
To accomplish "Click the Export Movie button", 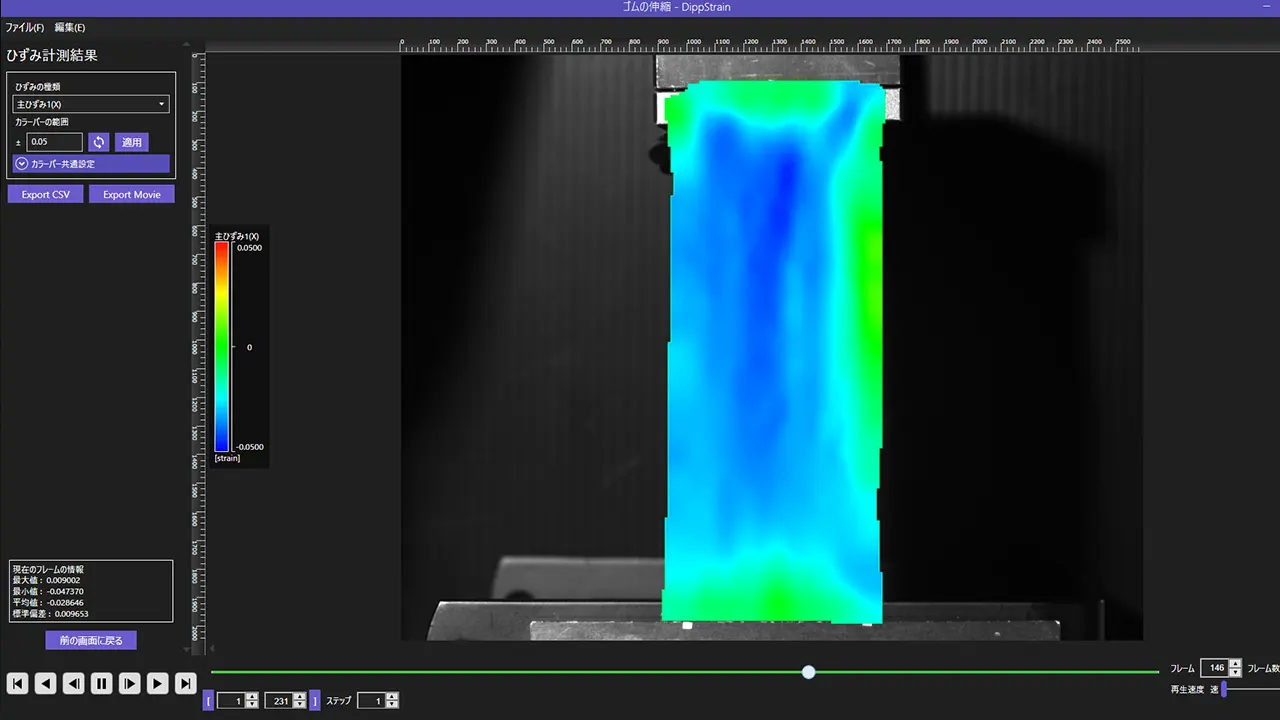I will click(x=132, y=194).
